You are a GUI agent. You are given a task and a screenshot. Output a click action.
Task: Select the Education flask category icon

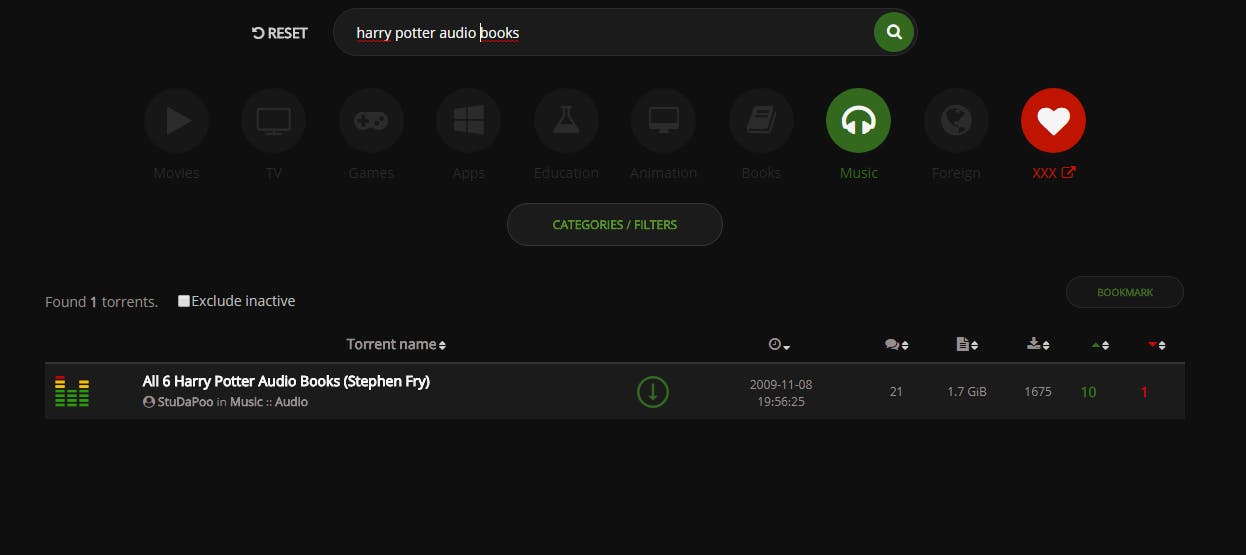[x=566, y=121]
